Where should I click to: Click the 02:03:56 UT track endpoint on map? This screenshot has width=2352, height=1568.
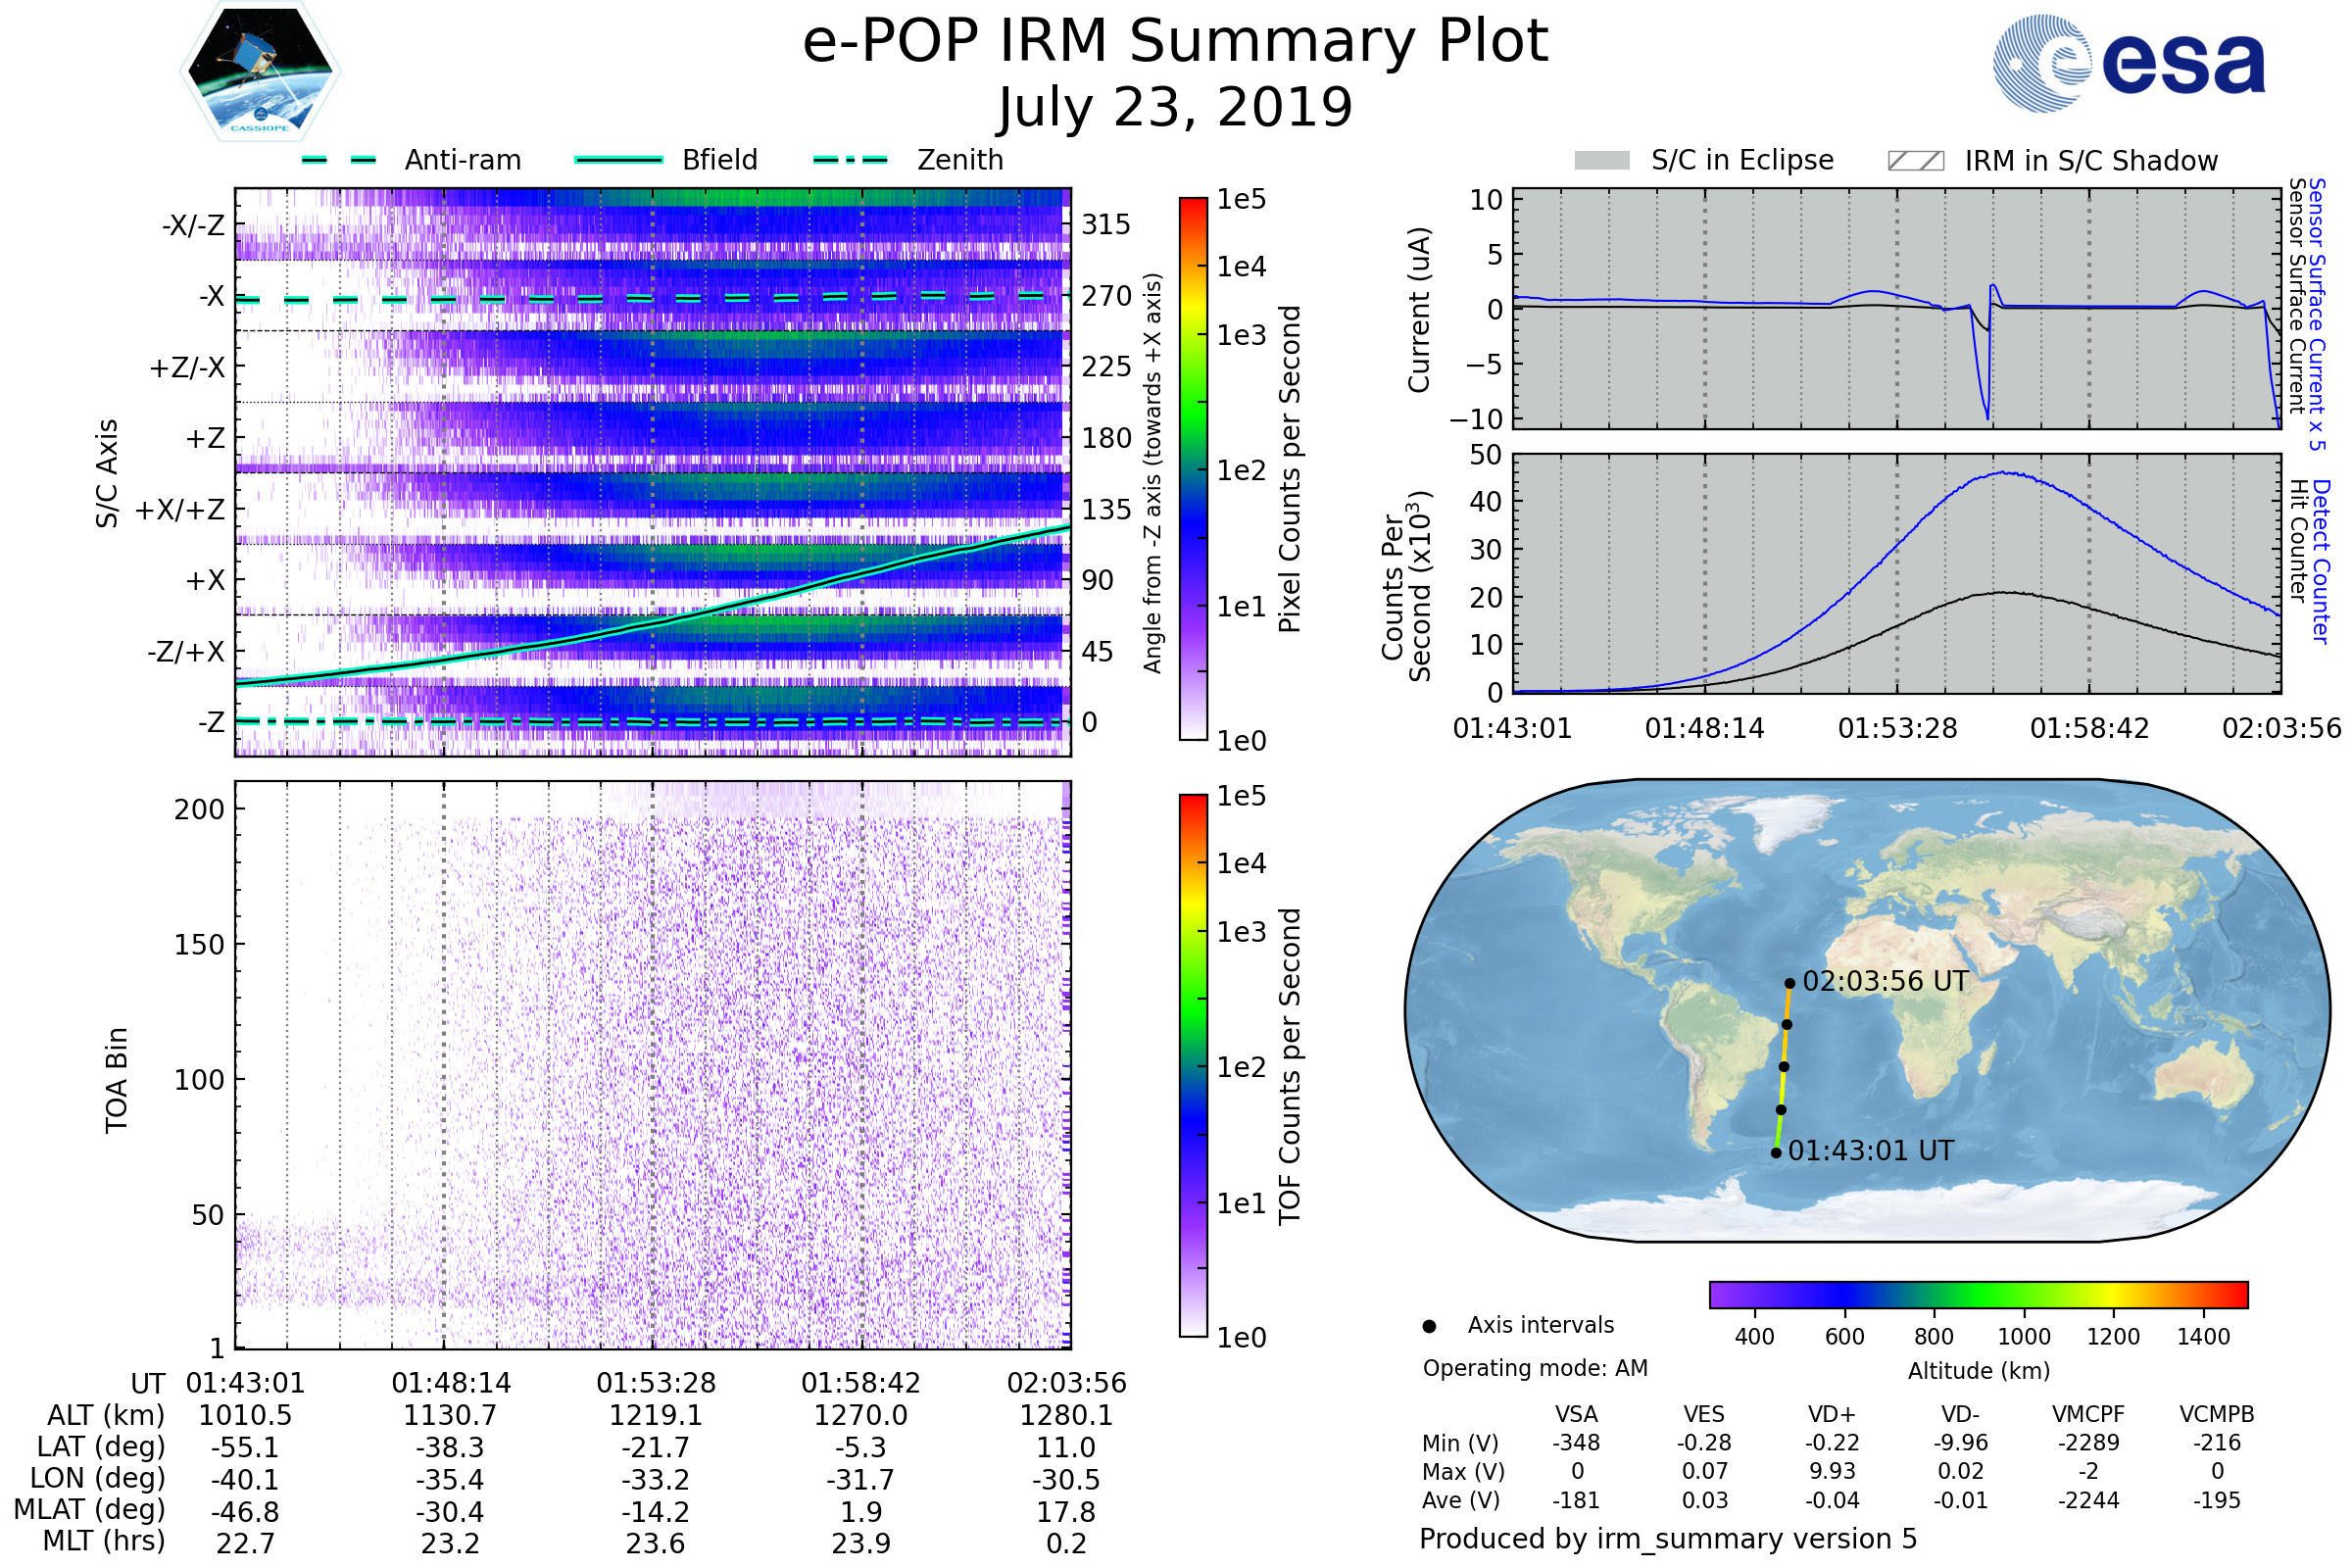click(1789, 984)
